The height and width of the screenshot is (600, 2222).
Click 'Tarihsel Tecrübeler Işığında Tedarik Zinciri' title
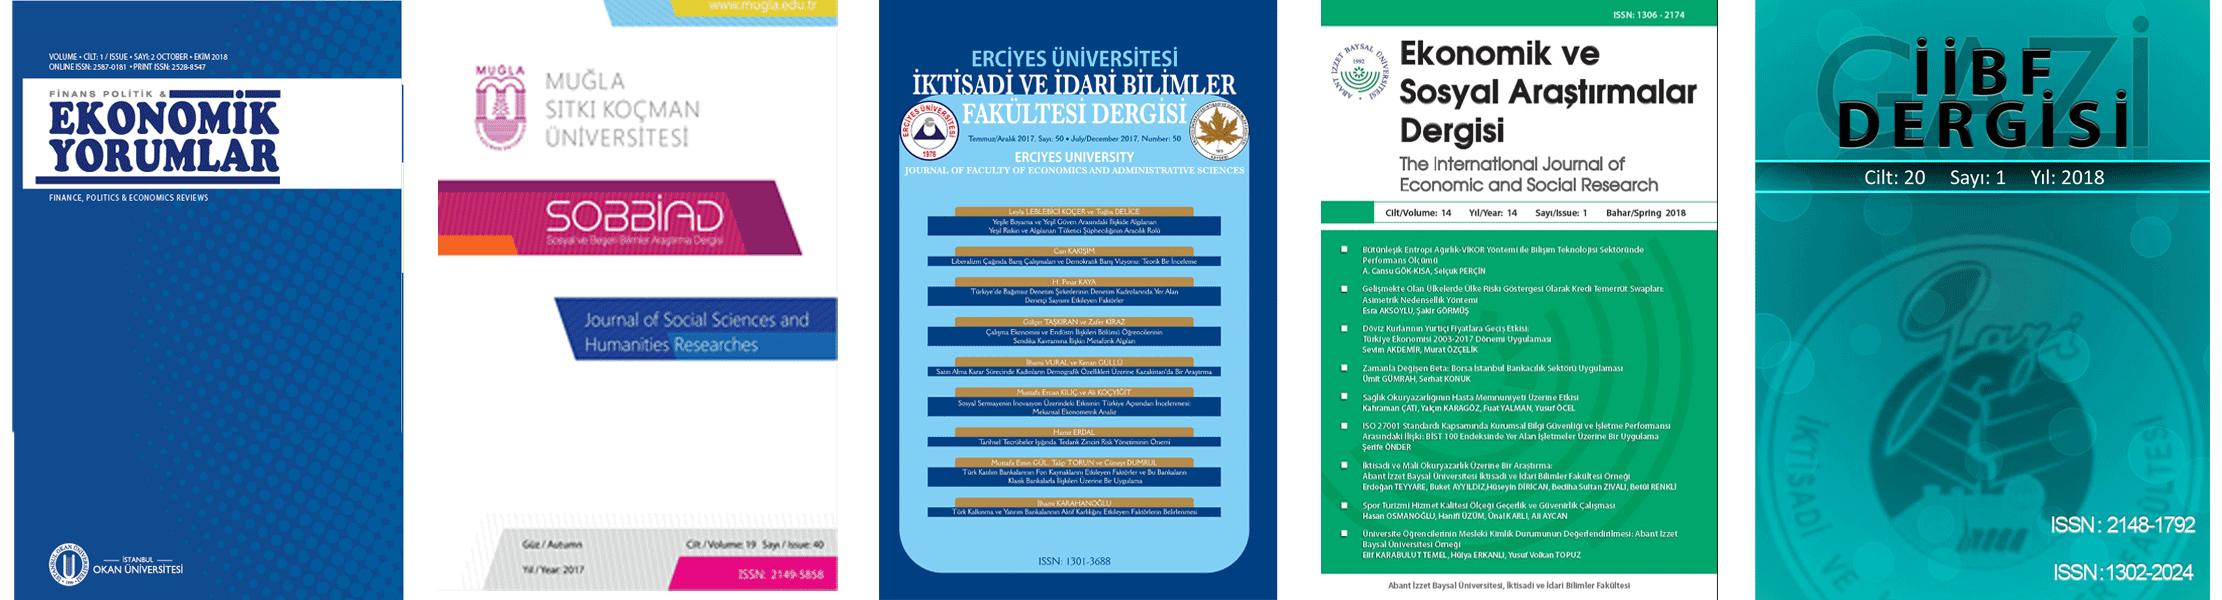pyautogui.click(x=1074, y=442)
